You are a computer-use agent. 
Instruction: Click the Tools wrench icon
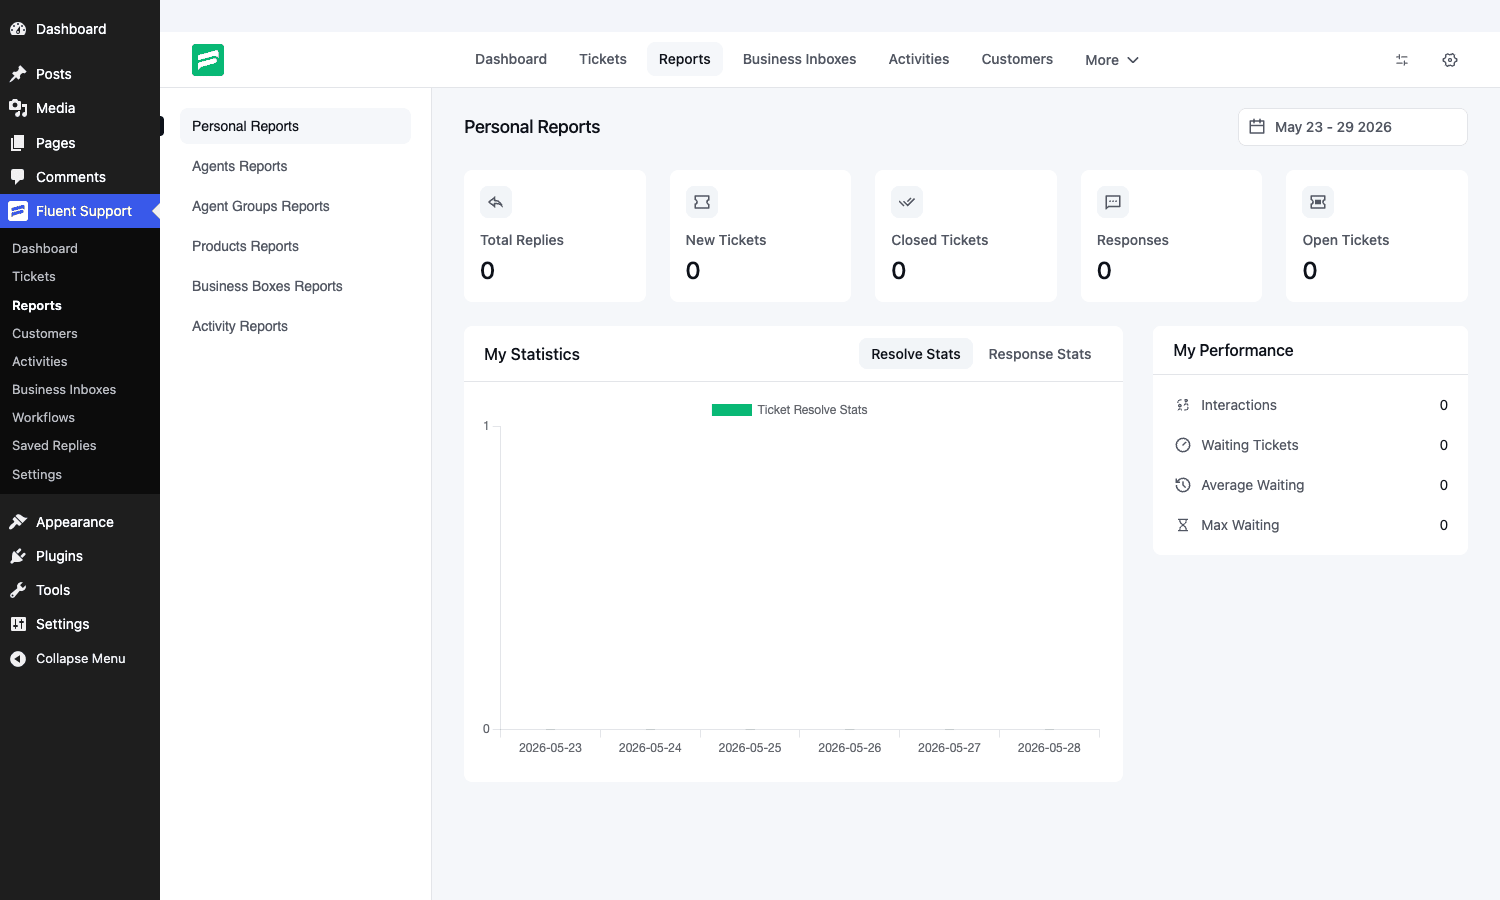point(18,590)
